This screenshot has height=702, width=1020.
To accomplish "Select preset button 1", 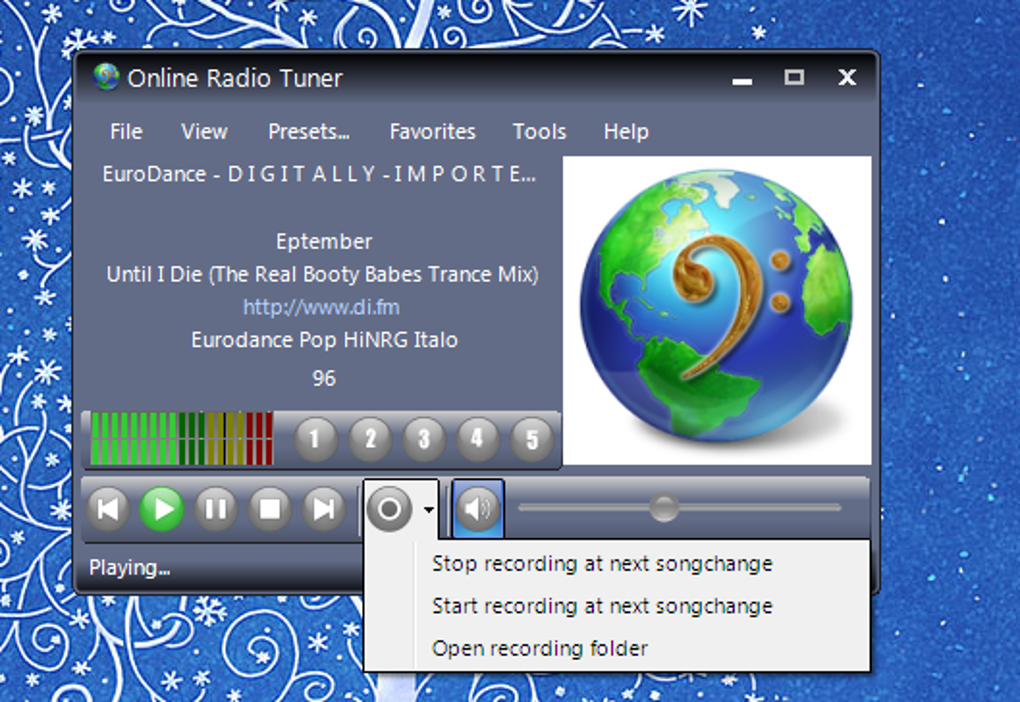I will (x=315, y=439).
